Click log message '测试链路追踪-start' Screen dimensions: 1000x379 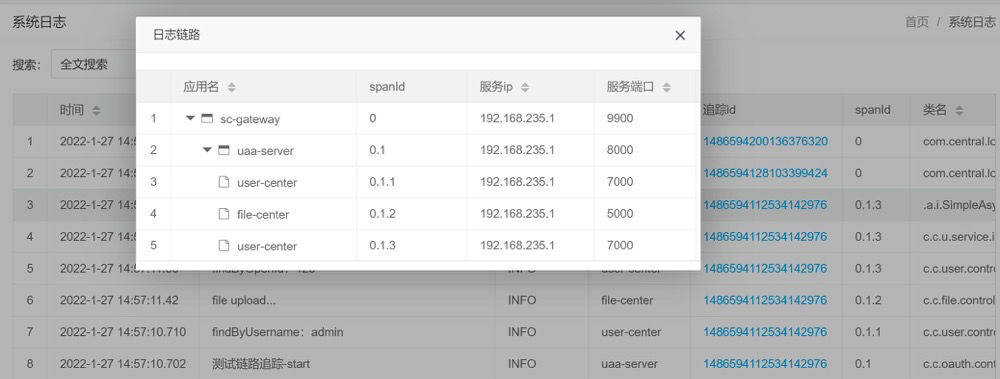[x=261, y=364]
